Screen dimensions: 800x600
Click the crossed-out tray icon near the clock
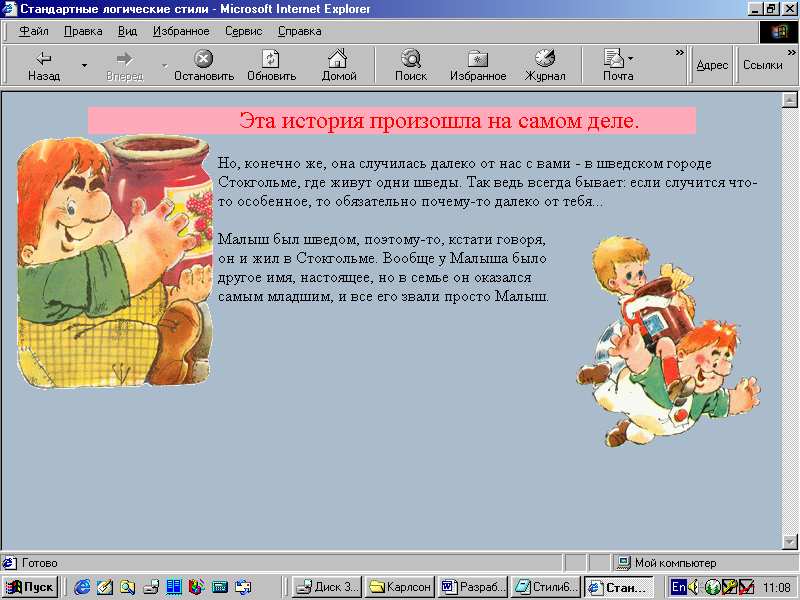pyautogui.click(x=746, y=587)
